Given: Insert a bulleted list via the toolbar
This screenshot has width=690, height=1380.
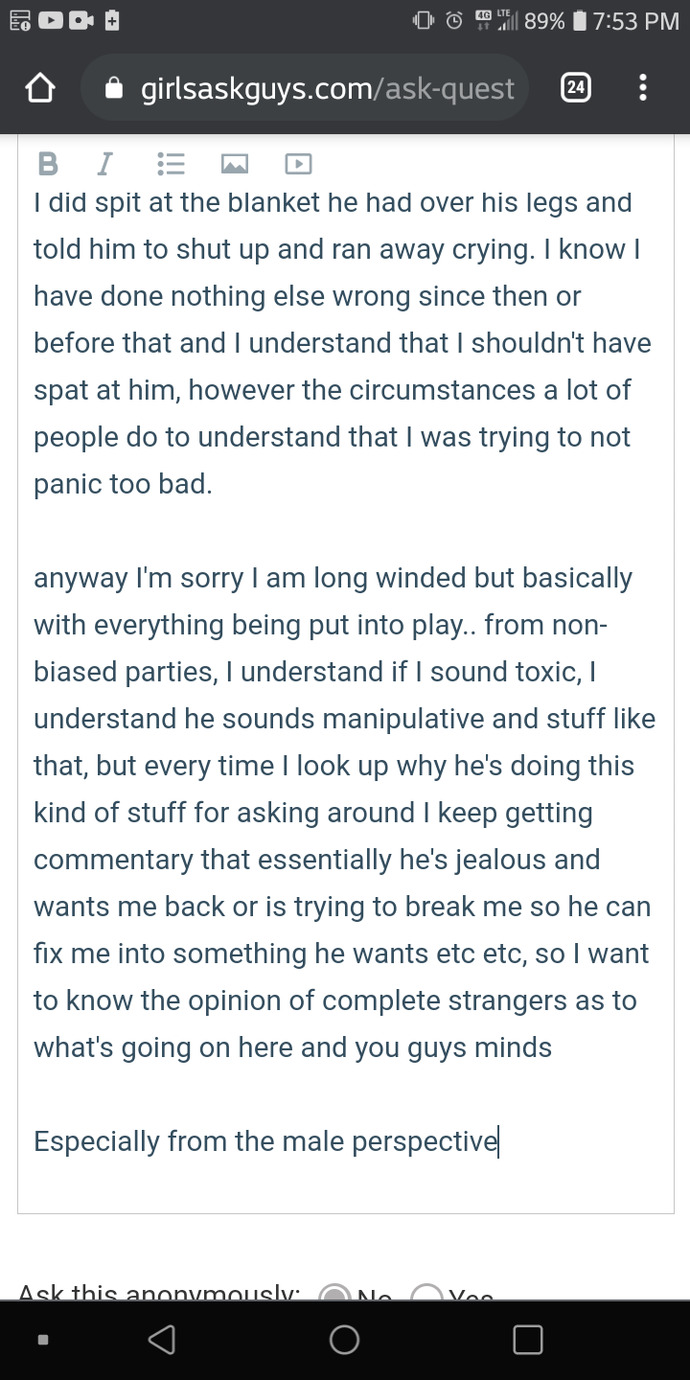Looking at the screenshot, I should 171,163.
